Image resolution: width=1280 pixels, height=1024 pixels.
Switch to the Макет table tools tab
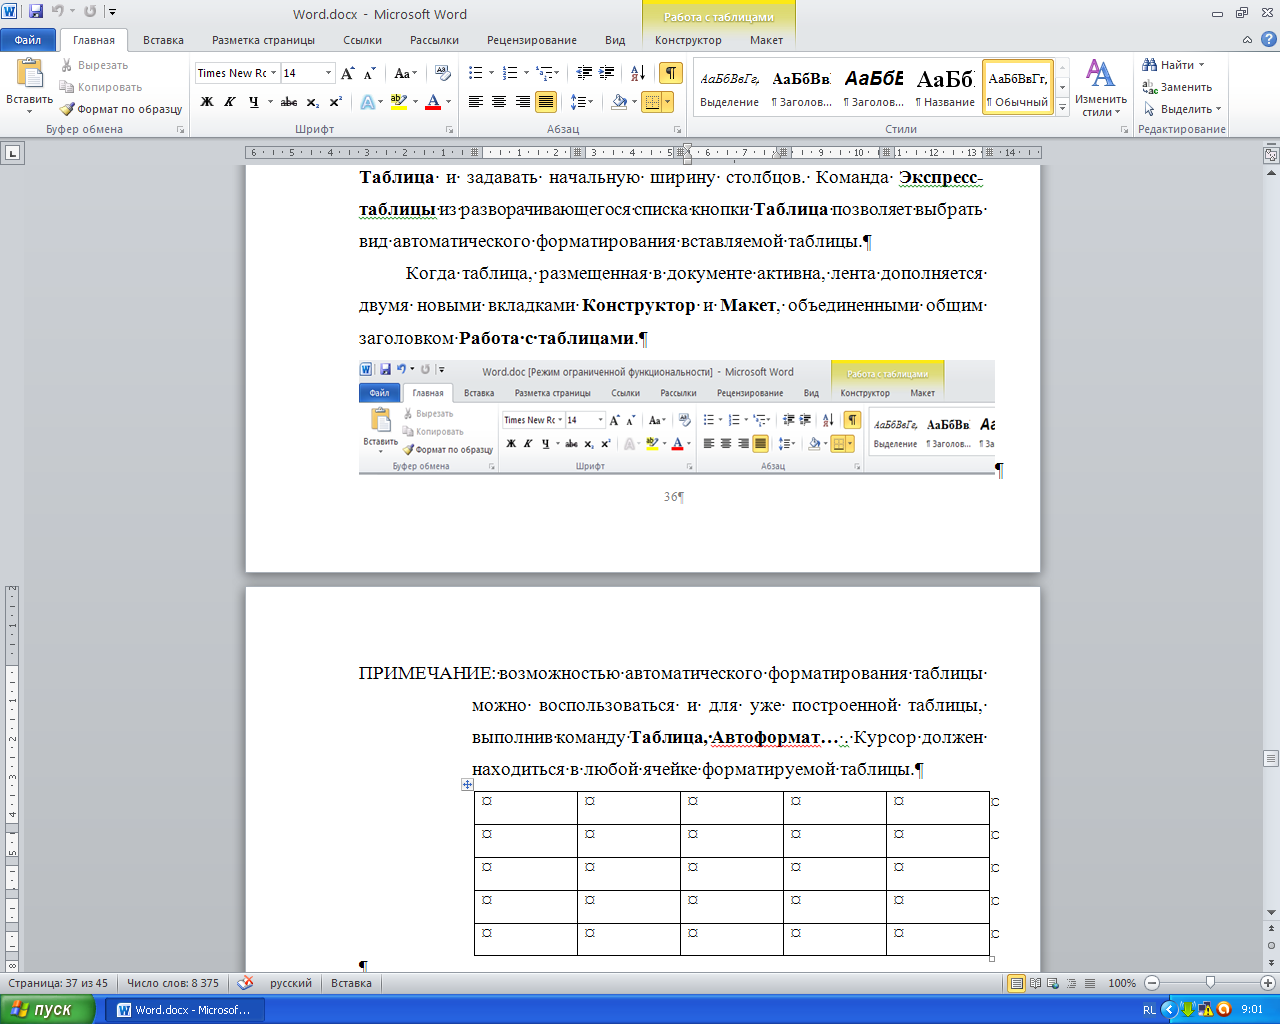click(767, 40)
